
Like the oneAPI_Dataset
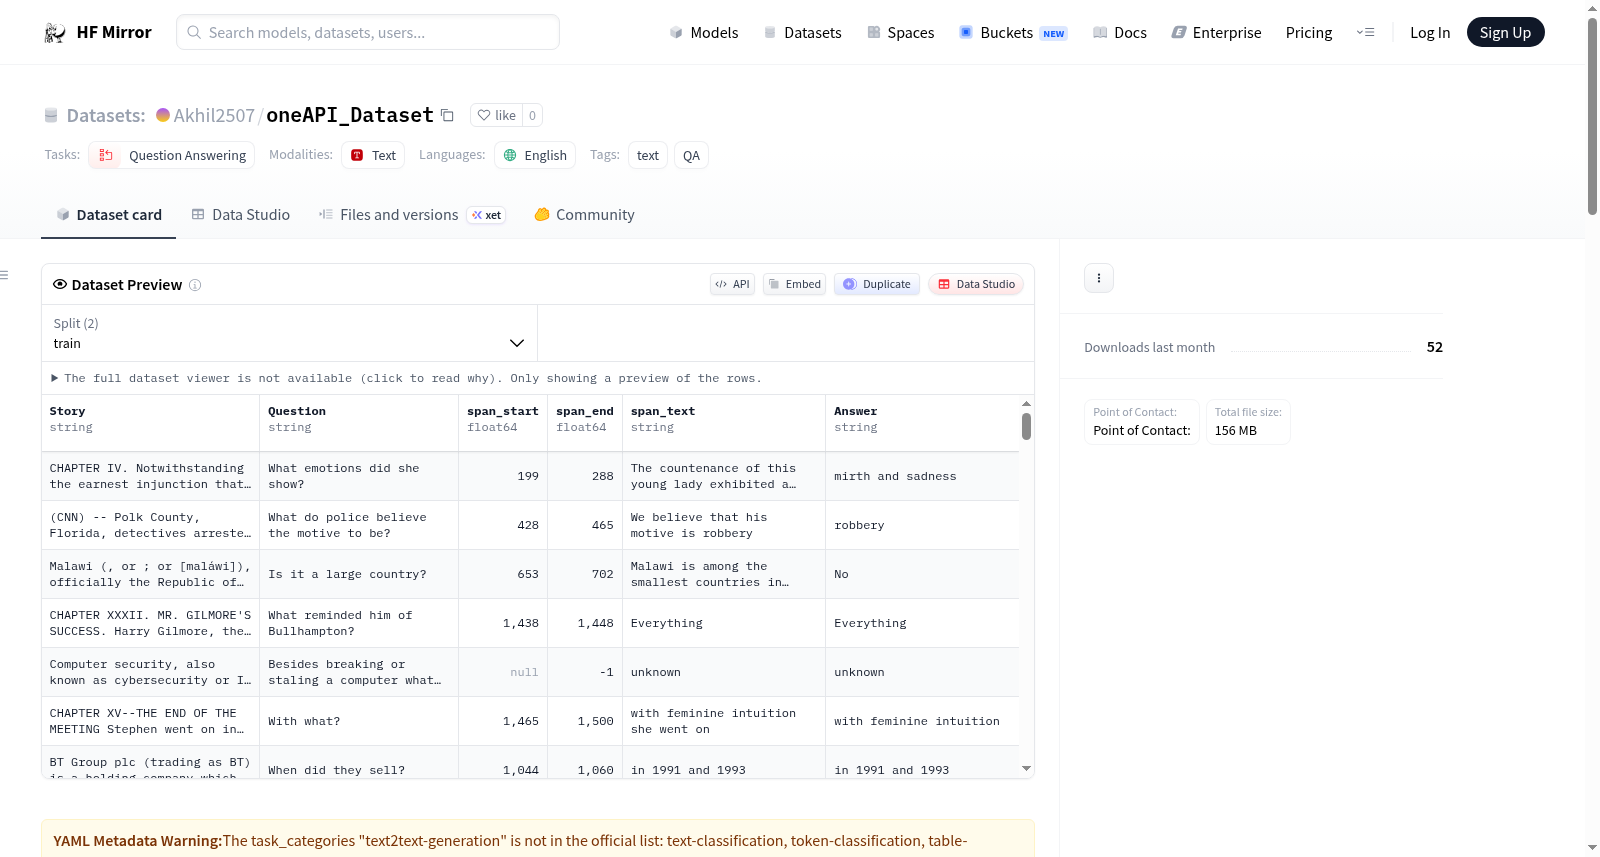[497, 115]
